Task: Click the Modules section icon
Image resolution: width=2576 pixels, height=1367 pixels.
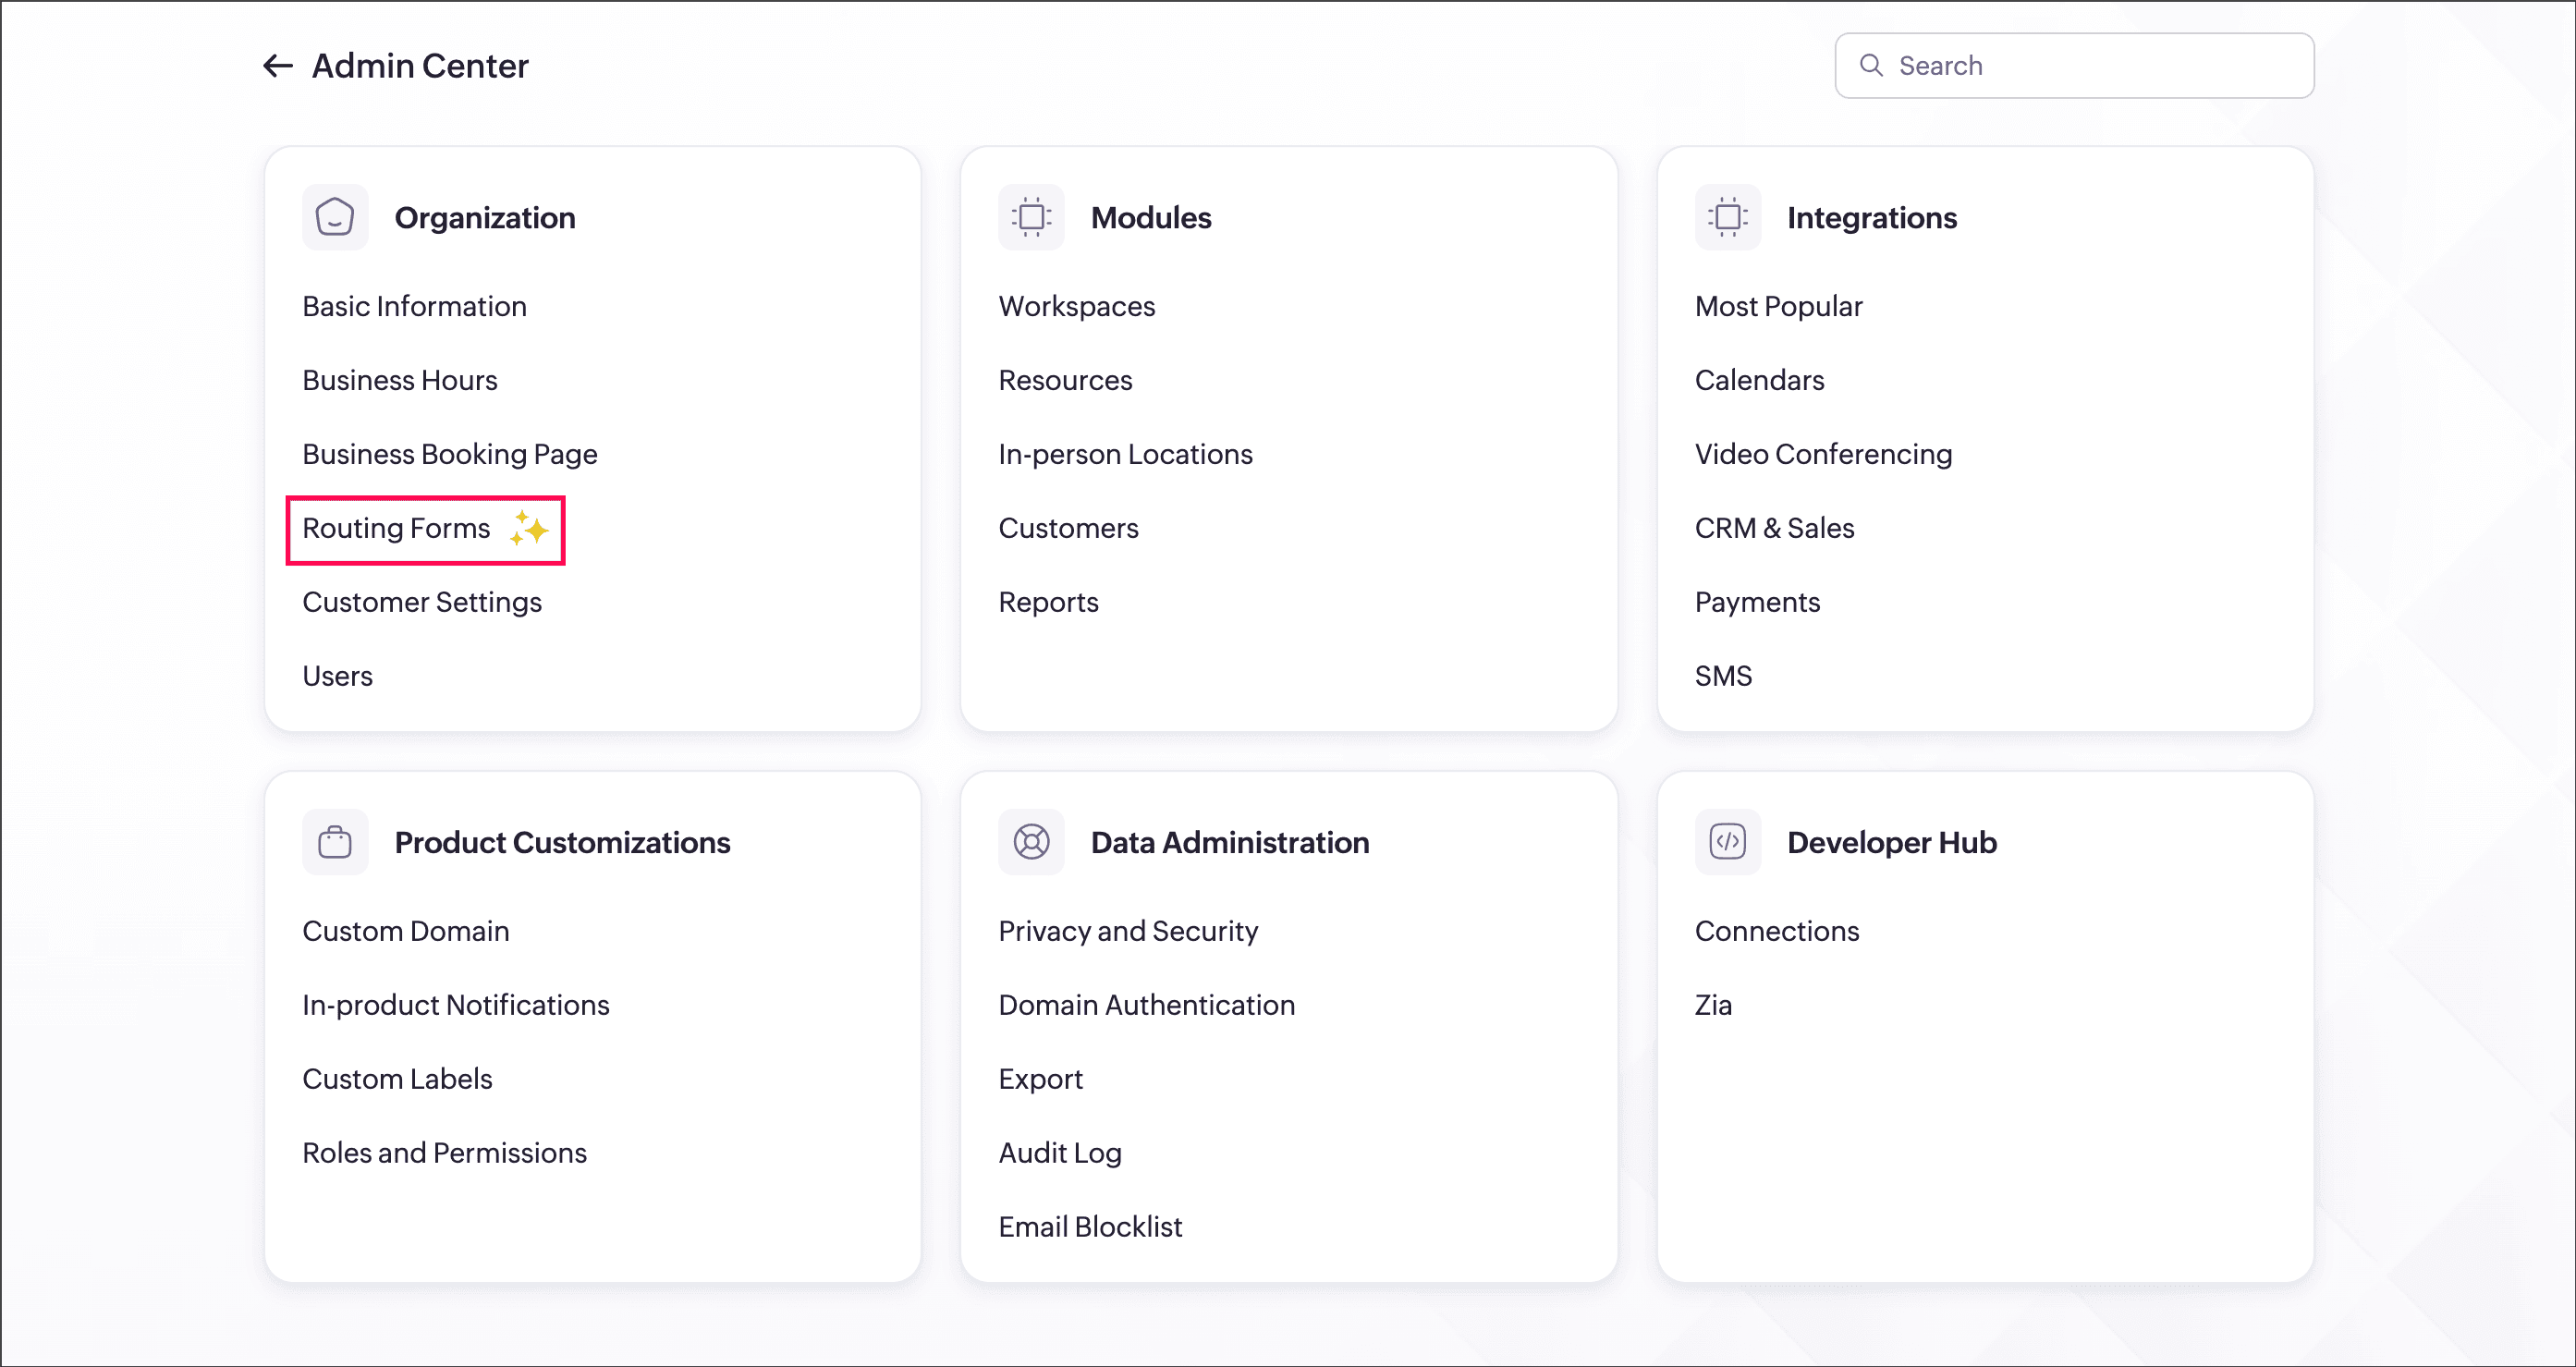Action: tap(1031, 217)
